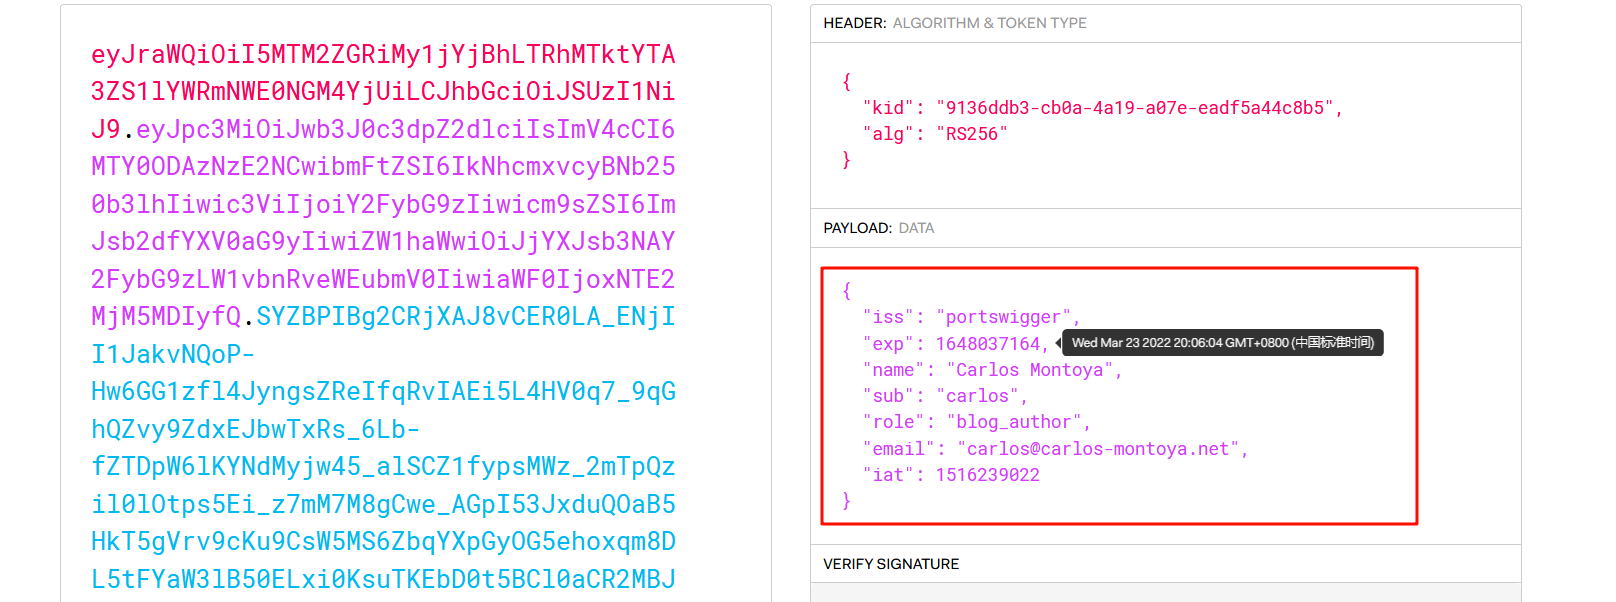
Task: Click the PAYLOAD: DATA section title
Action: [x=878, y=228]
